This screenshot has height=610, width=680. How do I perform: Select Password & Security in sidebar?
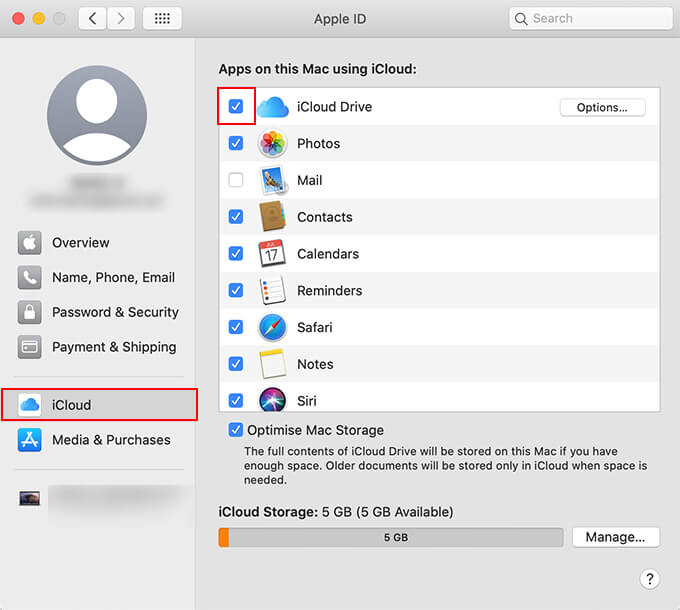(x=114, y=312)
